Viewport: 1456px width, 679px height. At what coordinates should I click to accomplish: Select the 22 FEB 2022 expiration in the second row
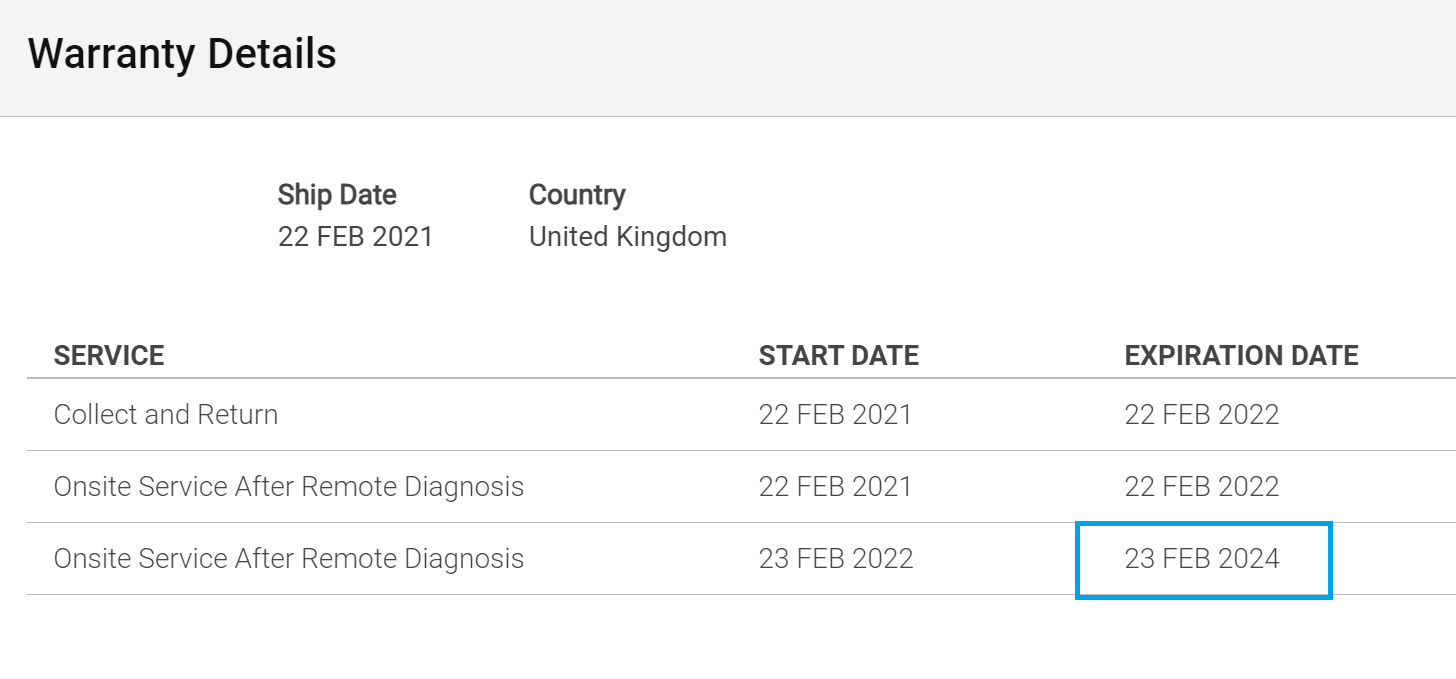(1201, 487)
